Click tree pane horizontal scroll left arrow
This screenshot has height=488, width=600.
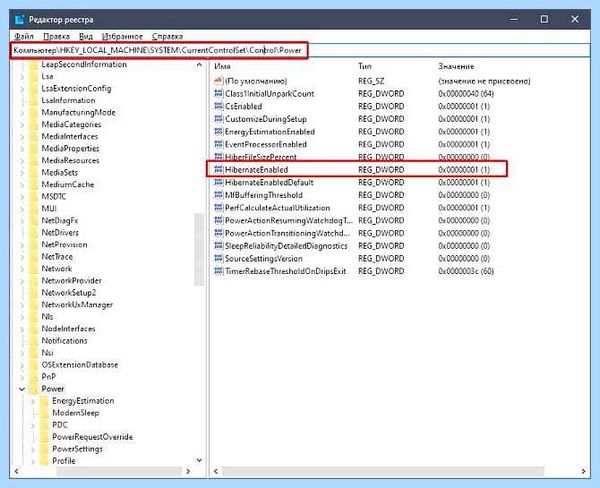coord(16,471)
